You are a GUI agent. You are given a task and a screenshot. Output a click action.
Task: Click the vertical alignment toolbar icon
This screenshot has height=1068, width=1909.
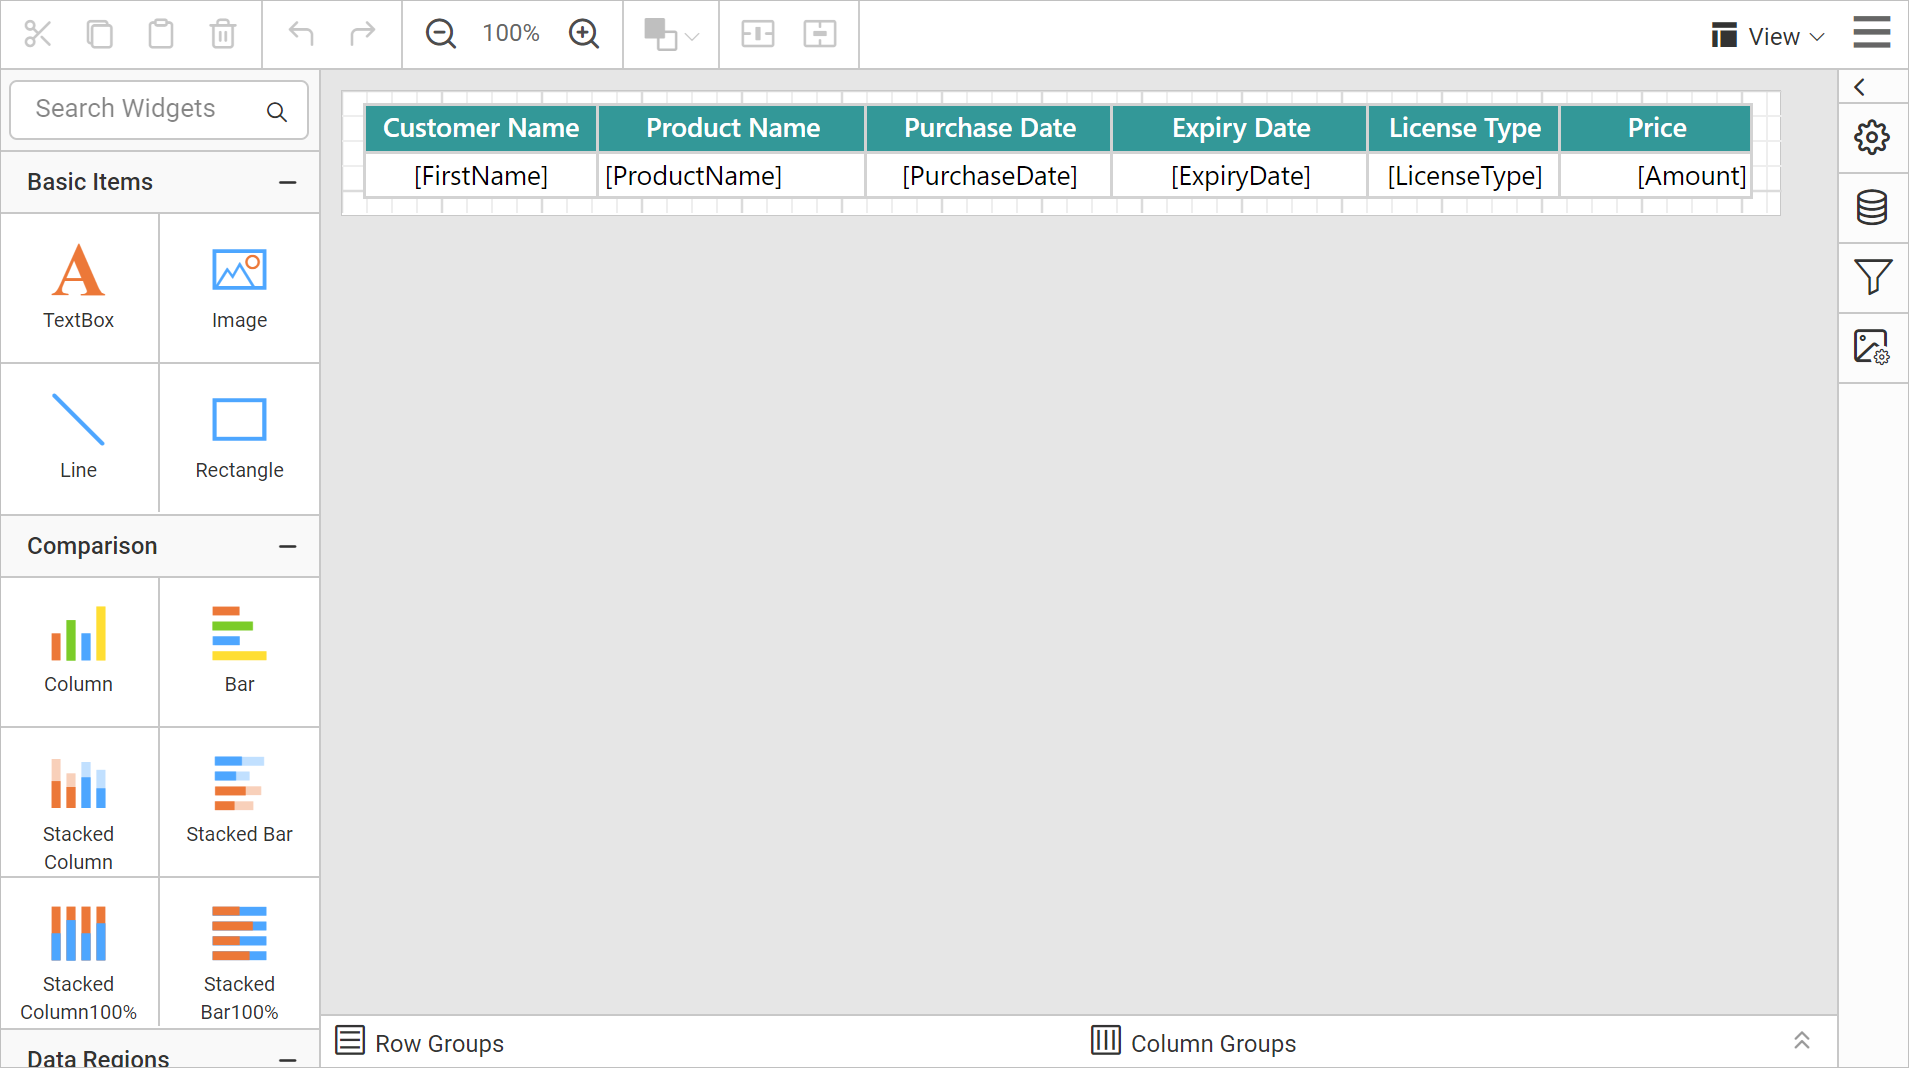pyautogui.click(x=820, y=34)
